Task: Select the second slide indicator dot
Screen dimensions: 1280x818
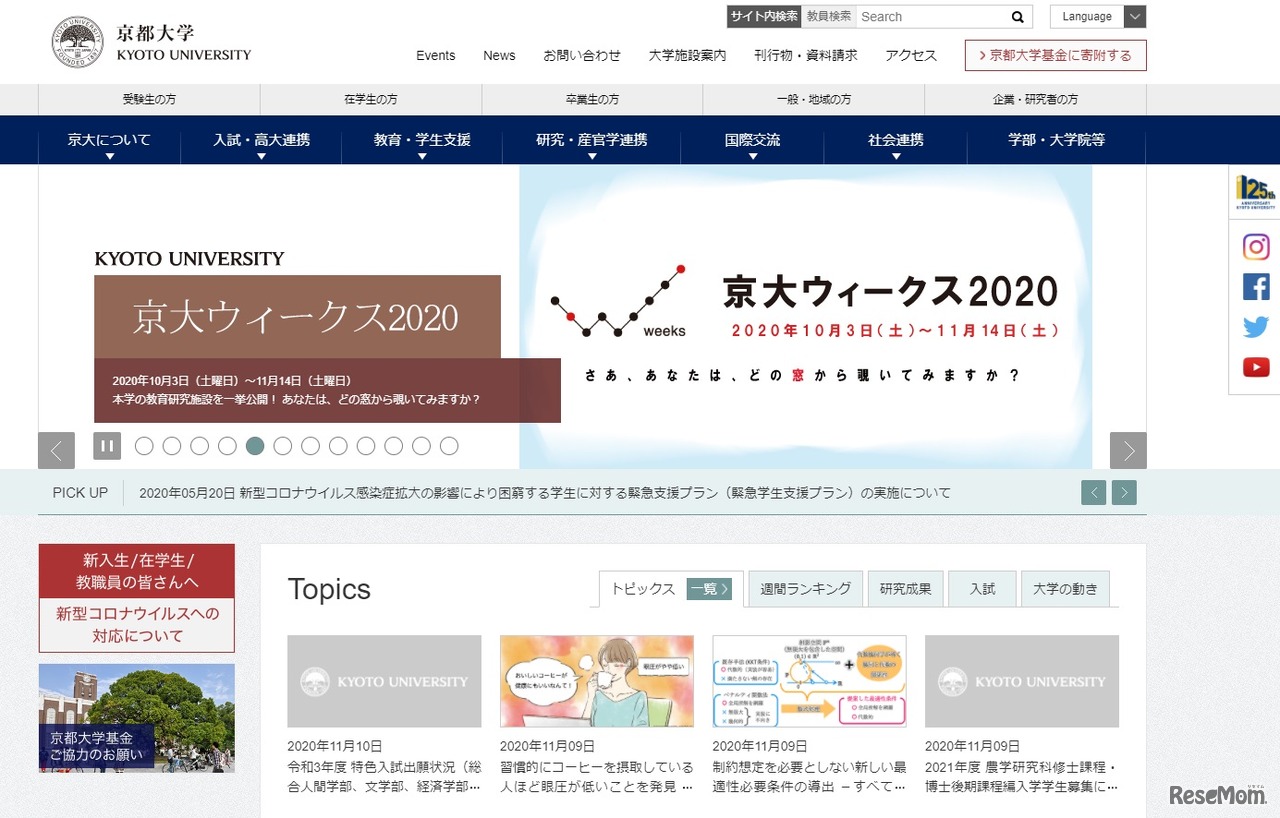Action: tap(172, 446)
